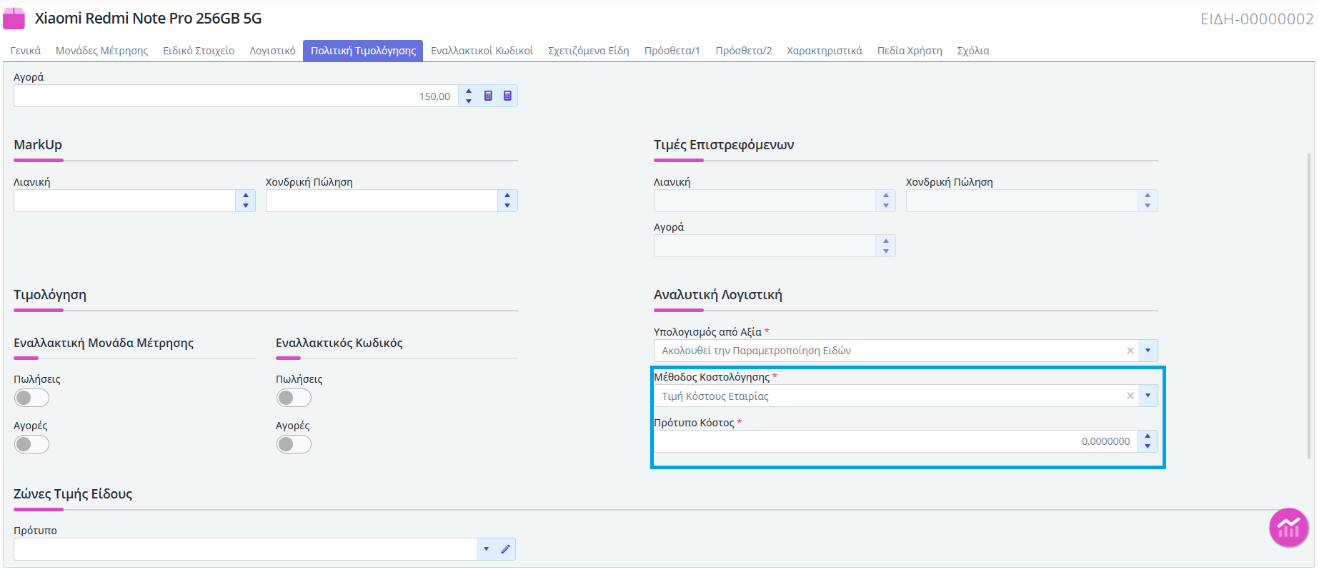This screenshot has height=572, width=1319.
Task: Decrease the Αγορά price with down arrow
Action: coord(469,101)
